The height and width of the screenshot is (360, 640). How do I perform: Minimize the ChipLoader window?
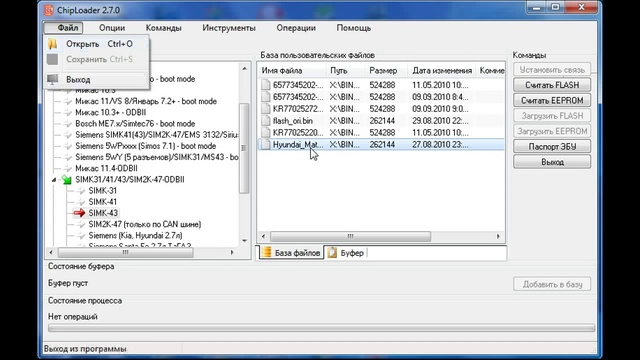tap(536, 7)
